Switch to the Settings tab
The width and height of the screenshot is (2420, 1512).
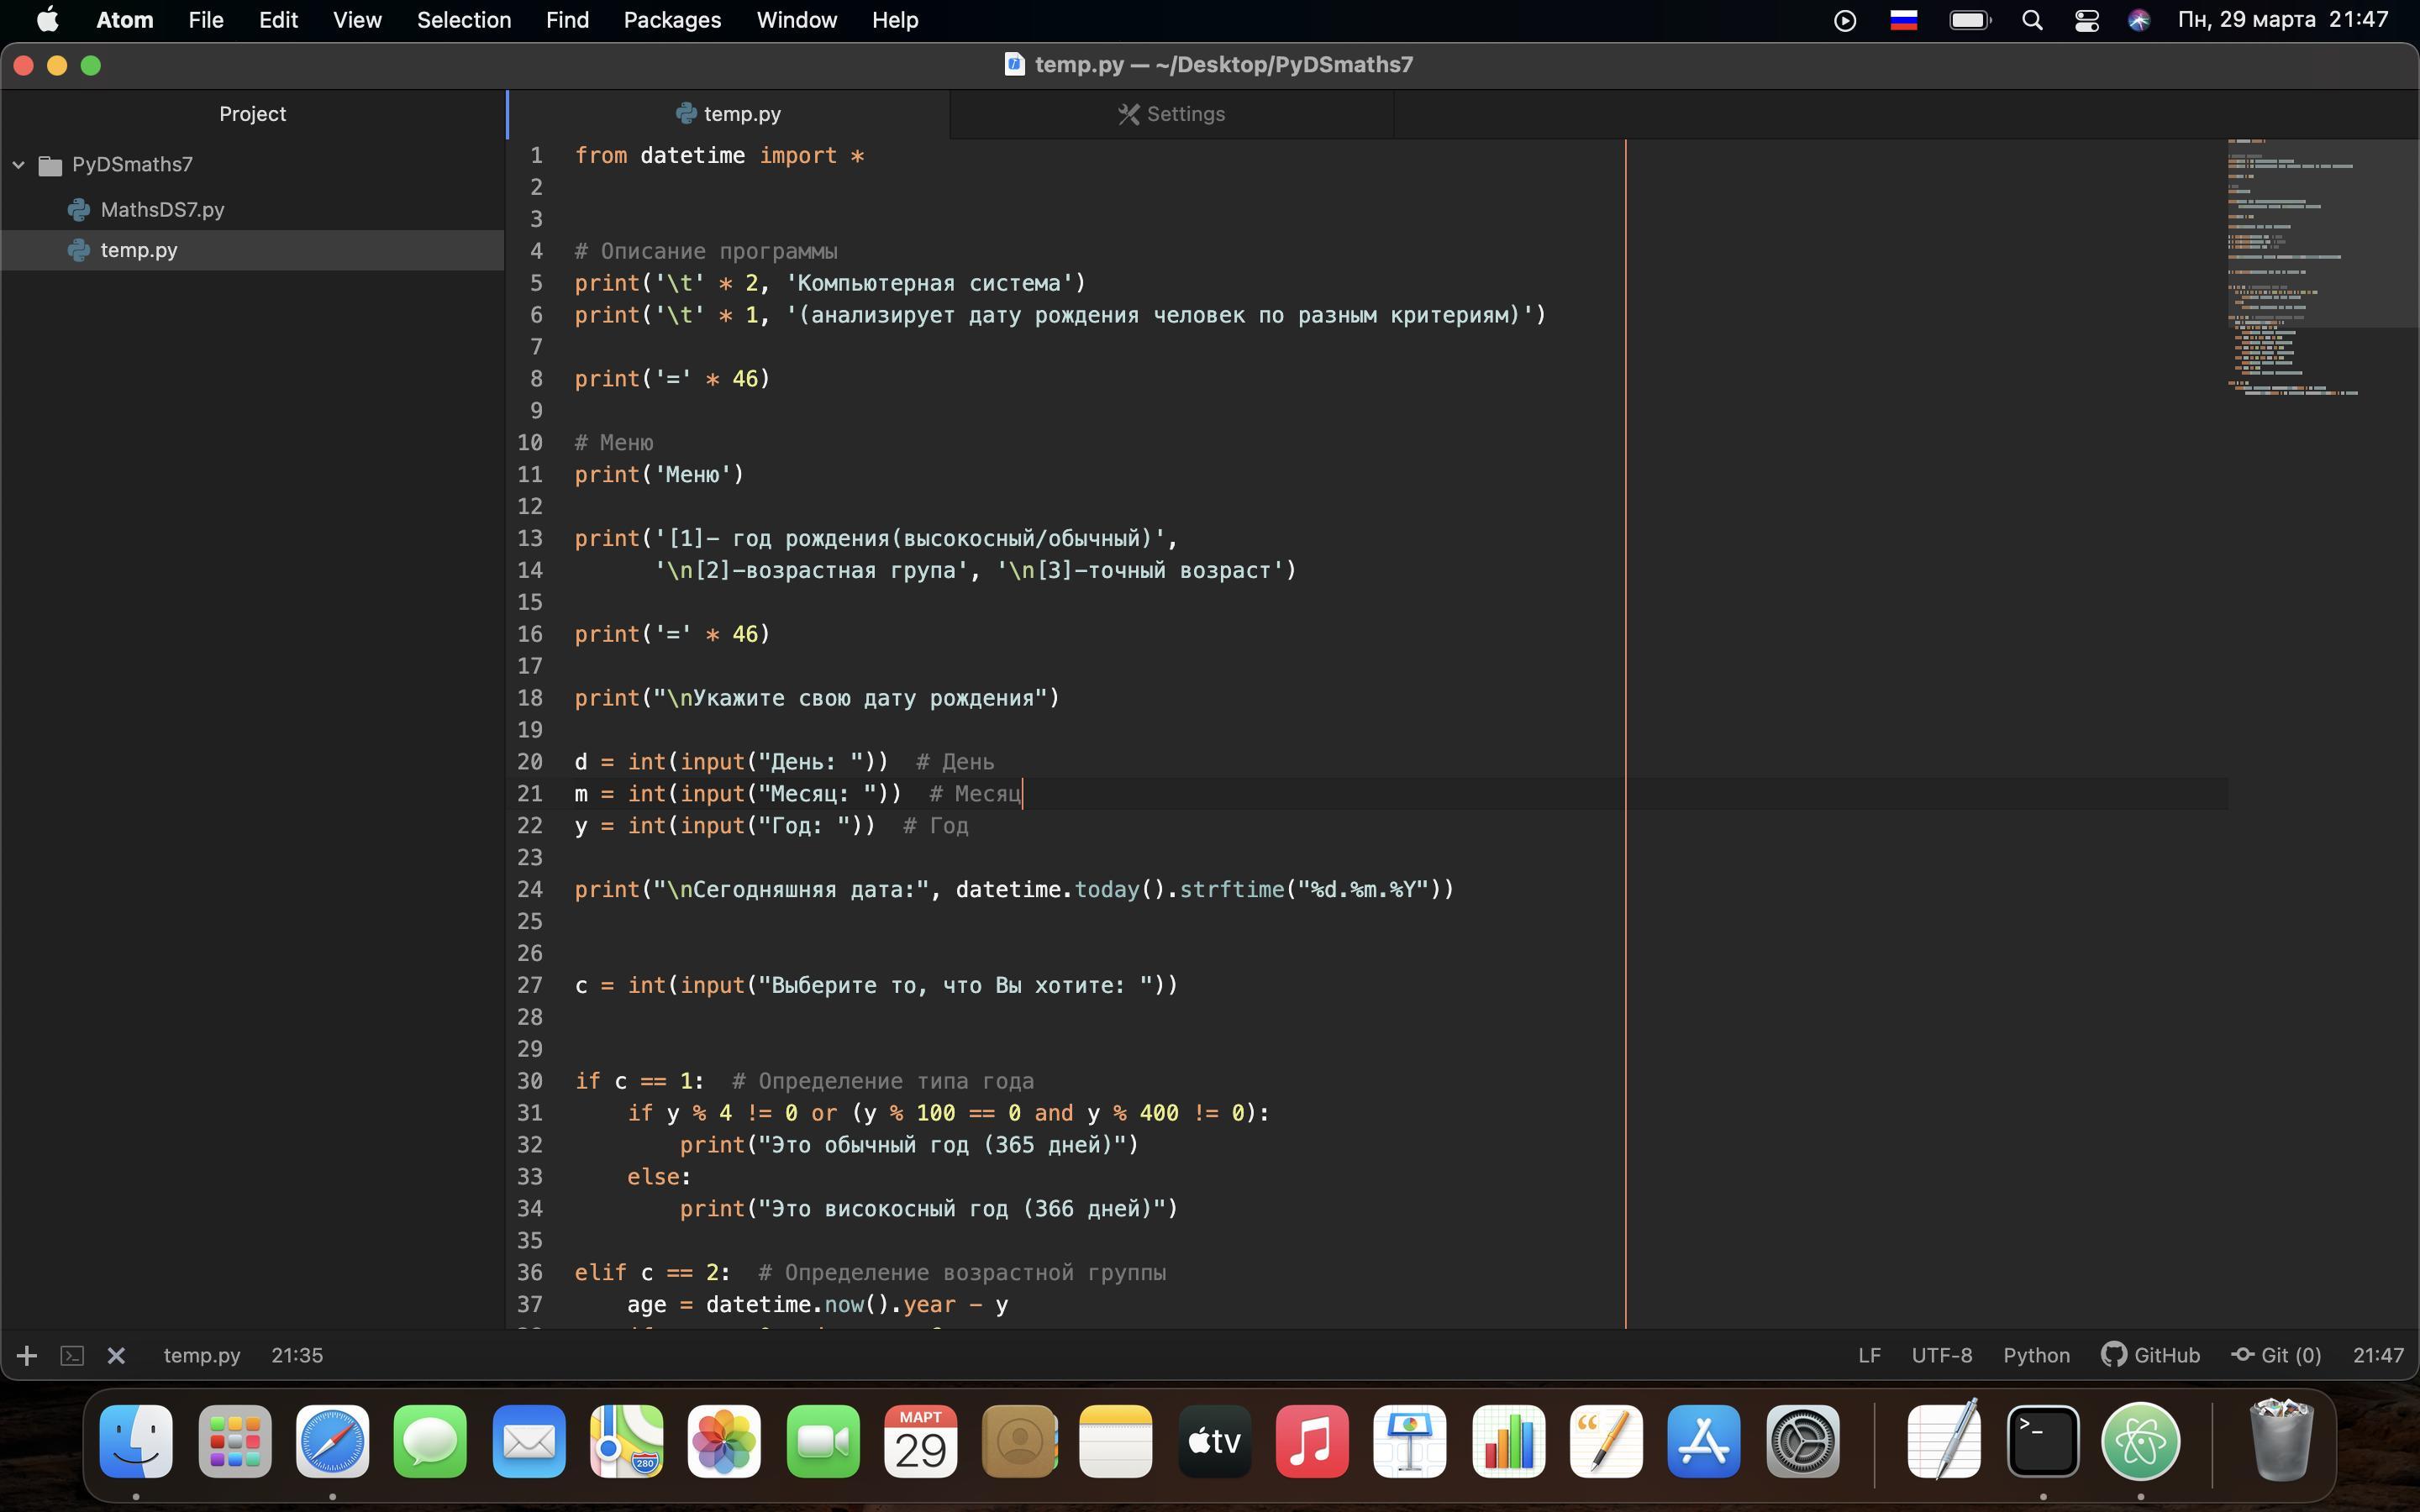pos(1171,114)
